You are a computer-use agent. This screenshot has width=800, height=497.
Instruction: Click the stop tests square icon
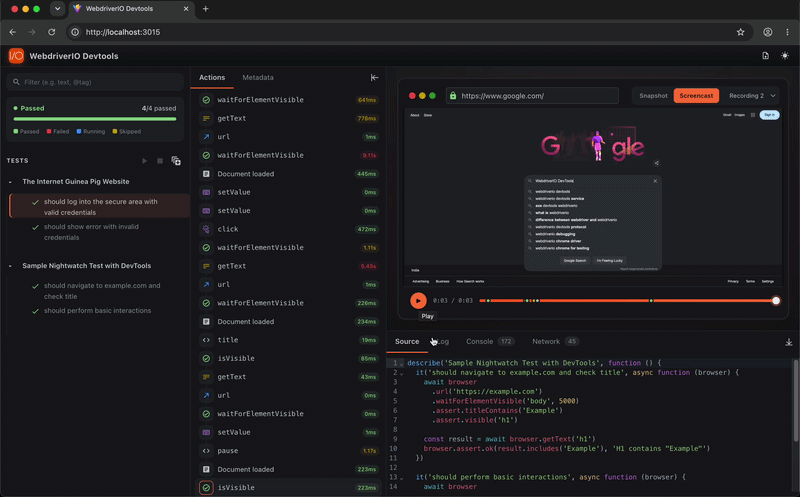(x=160, y=161)
